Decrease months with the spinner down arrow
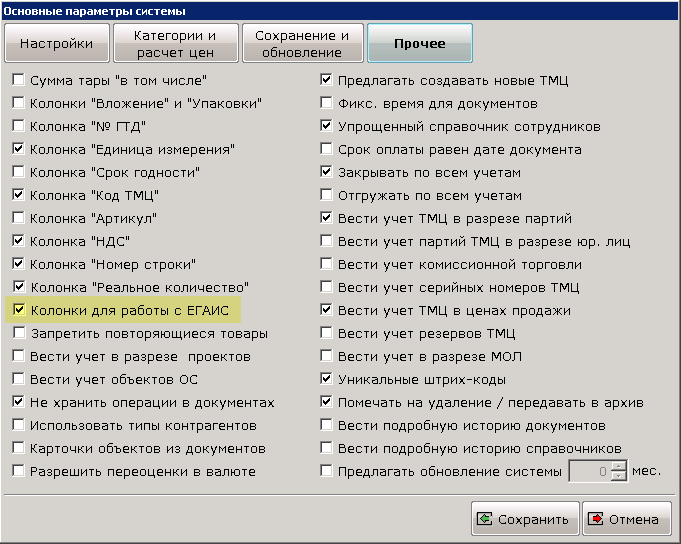The height and width of the screenshot is (544, 681). pos(619,476)
